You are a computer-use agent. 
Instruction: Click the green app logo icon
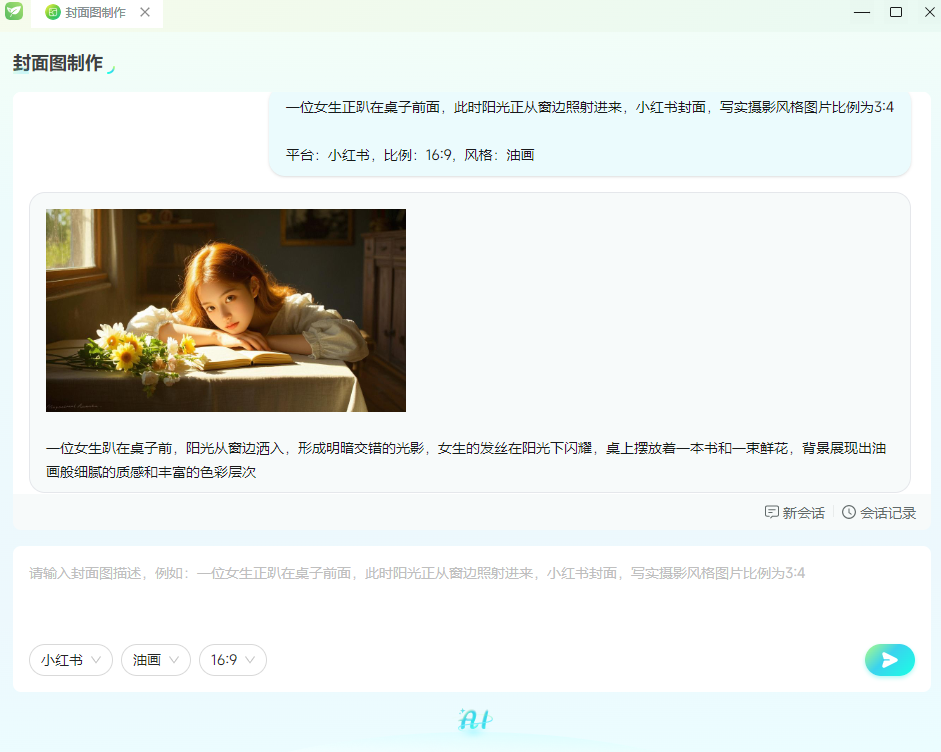[x=14, y=11]
